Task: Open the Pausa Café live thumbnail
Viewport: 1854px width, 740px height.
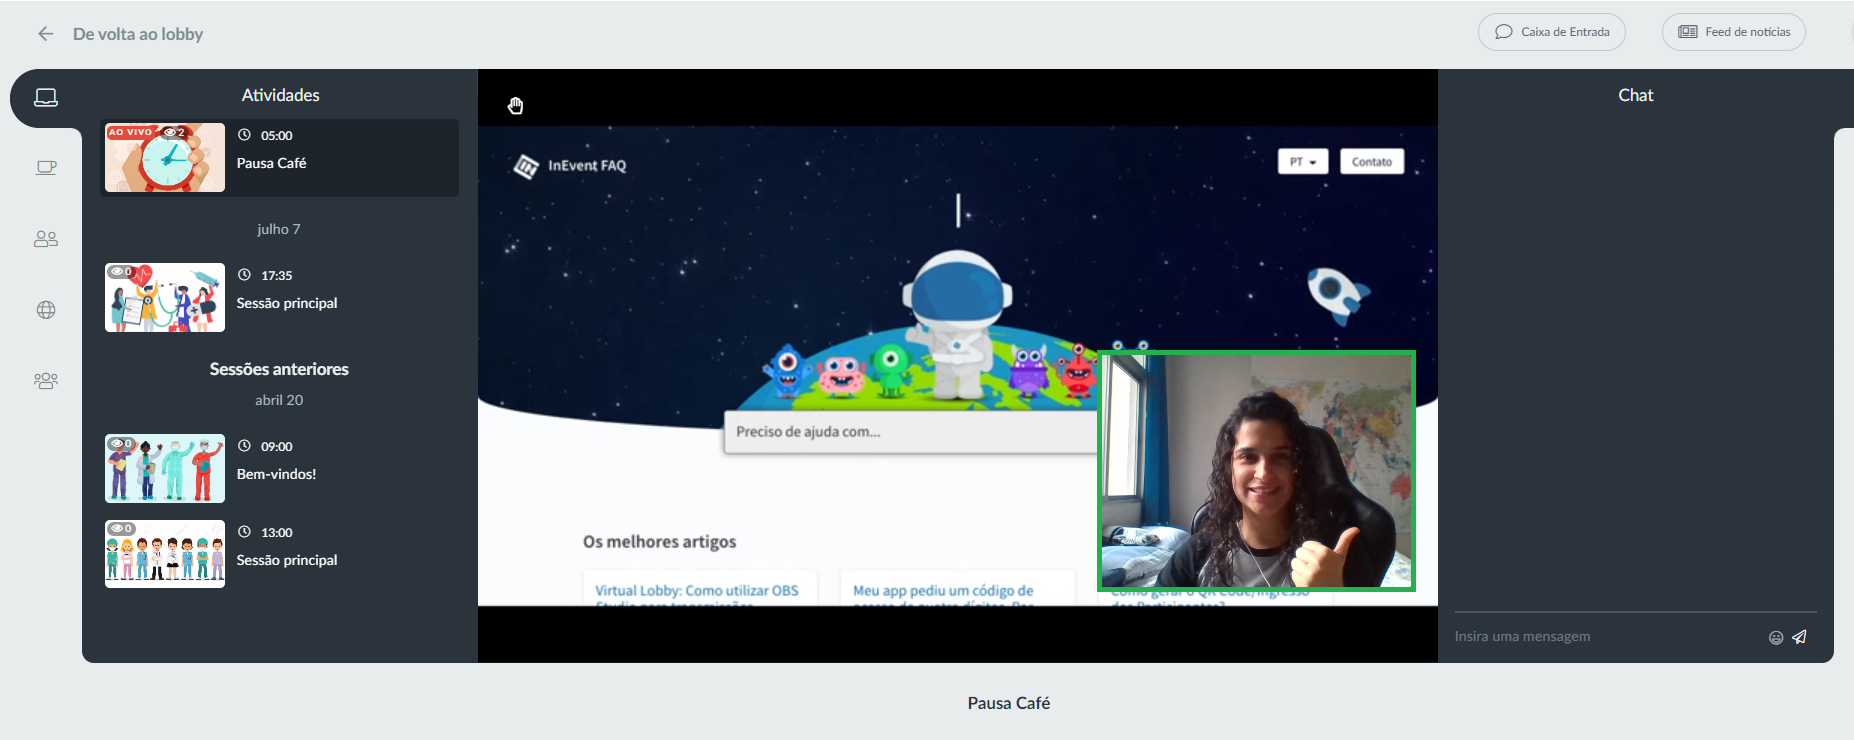Action: [165, 158]
